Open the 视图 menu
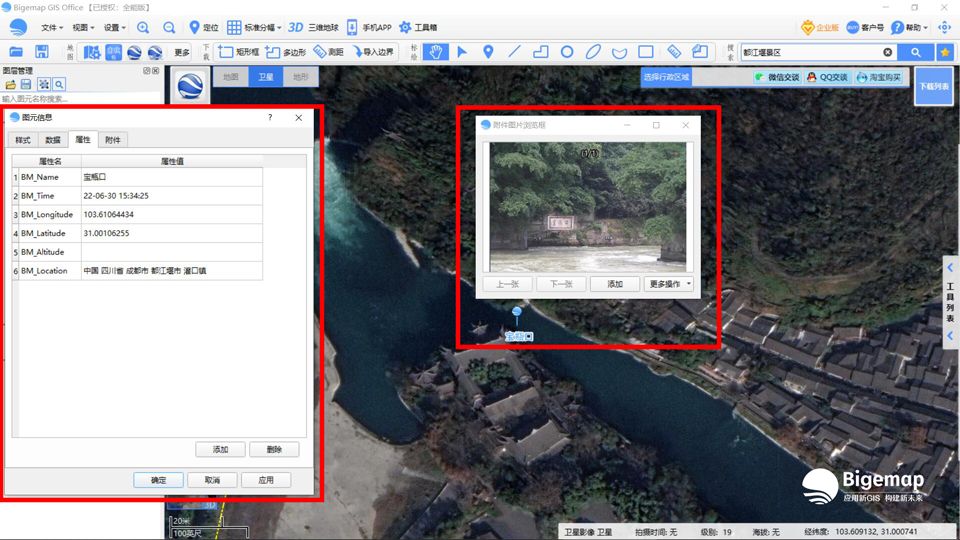 [83, 28]
